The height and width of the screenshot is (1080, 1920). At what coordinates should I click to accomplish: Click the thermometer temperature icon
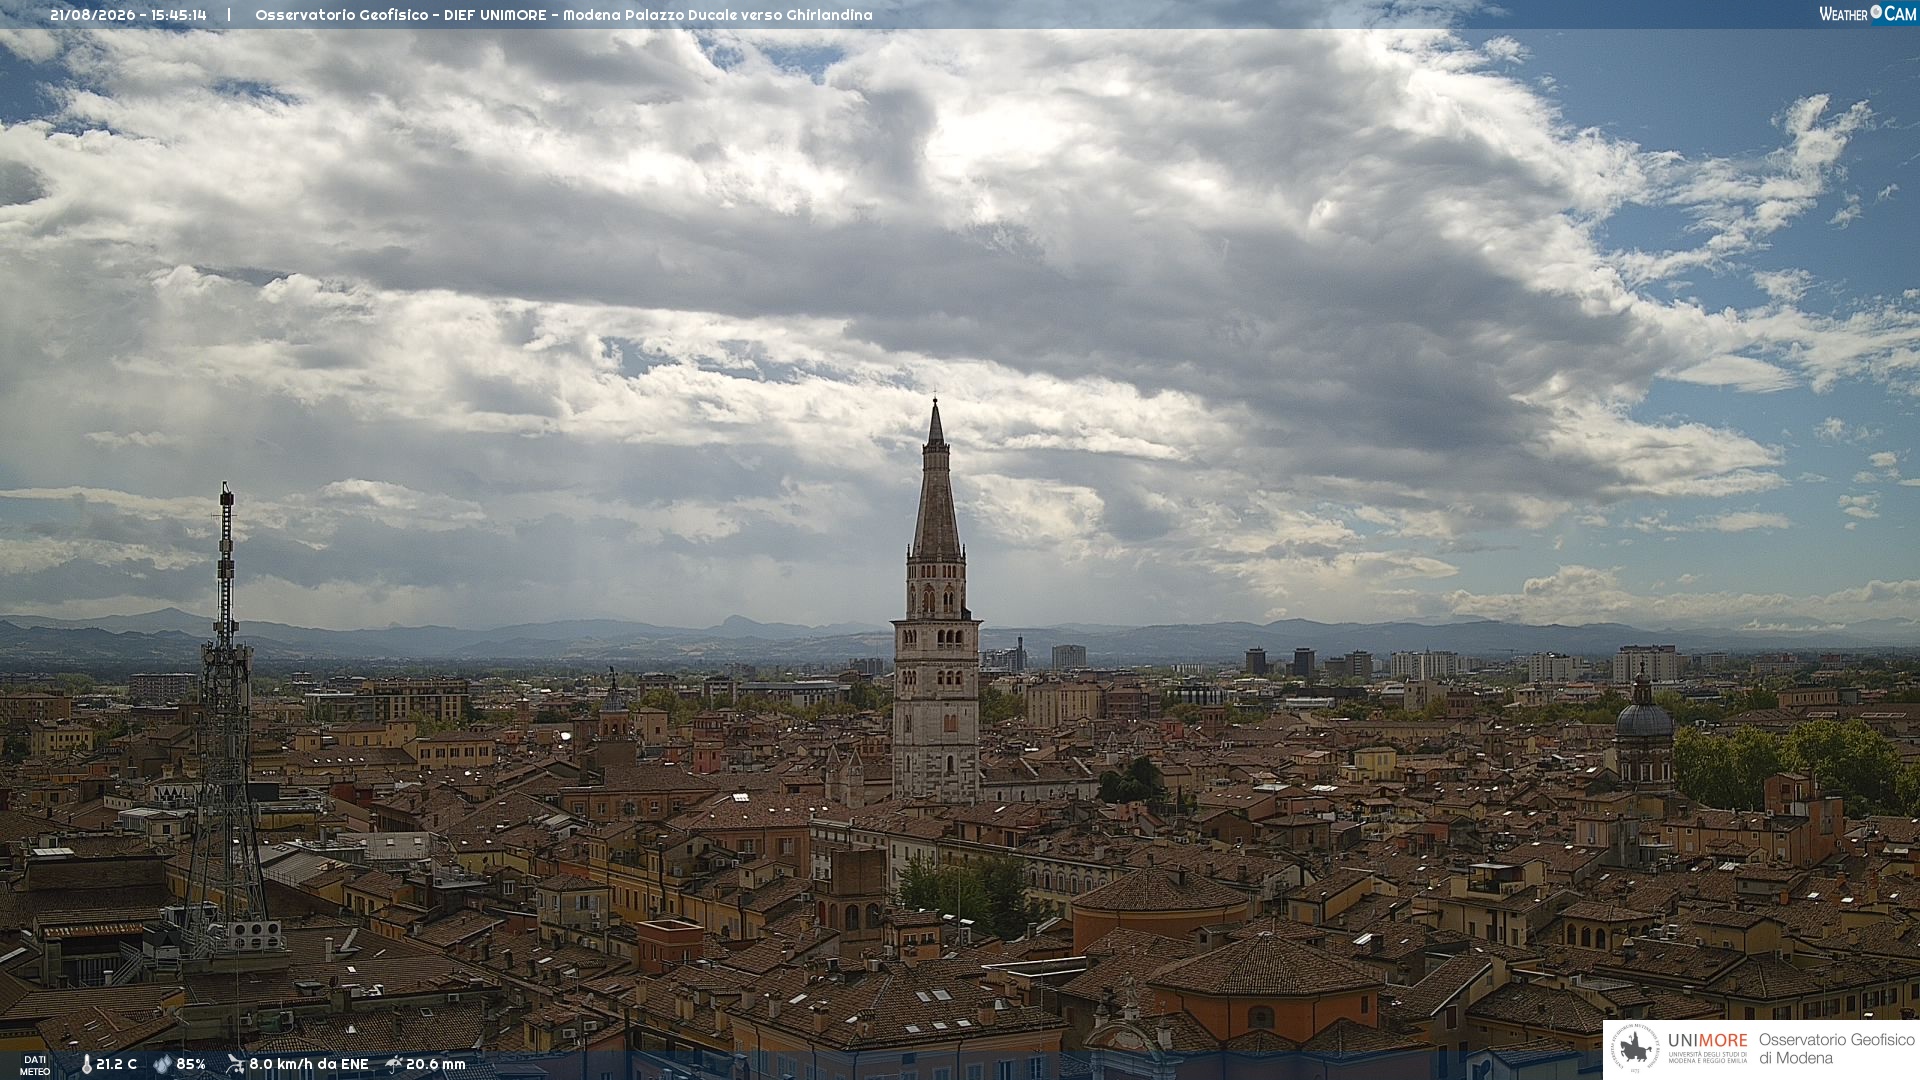tap(86, 1065)
